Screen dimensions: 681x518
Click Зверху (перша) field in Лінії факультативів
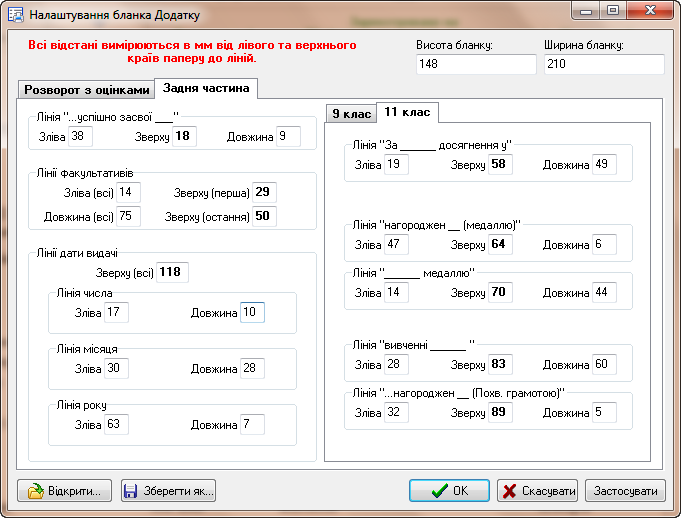pyautogui.click(x=263, y=193)
